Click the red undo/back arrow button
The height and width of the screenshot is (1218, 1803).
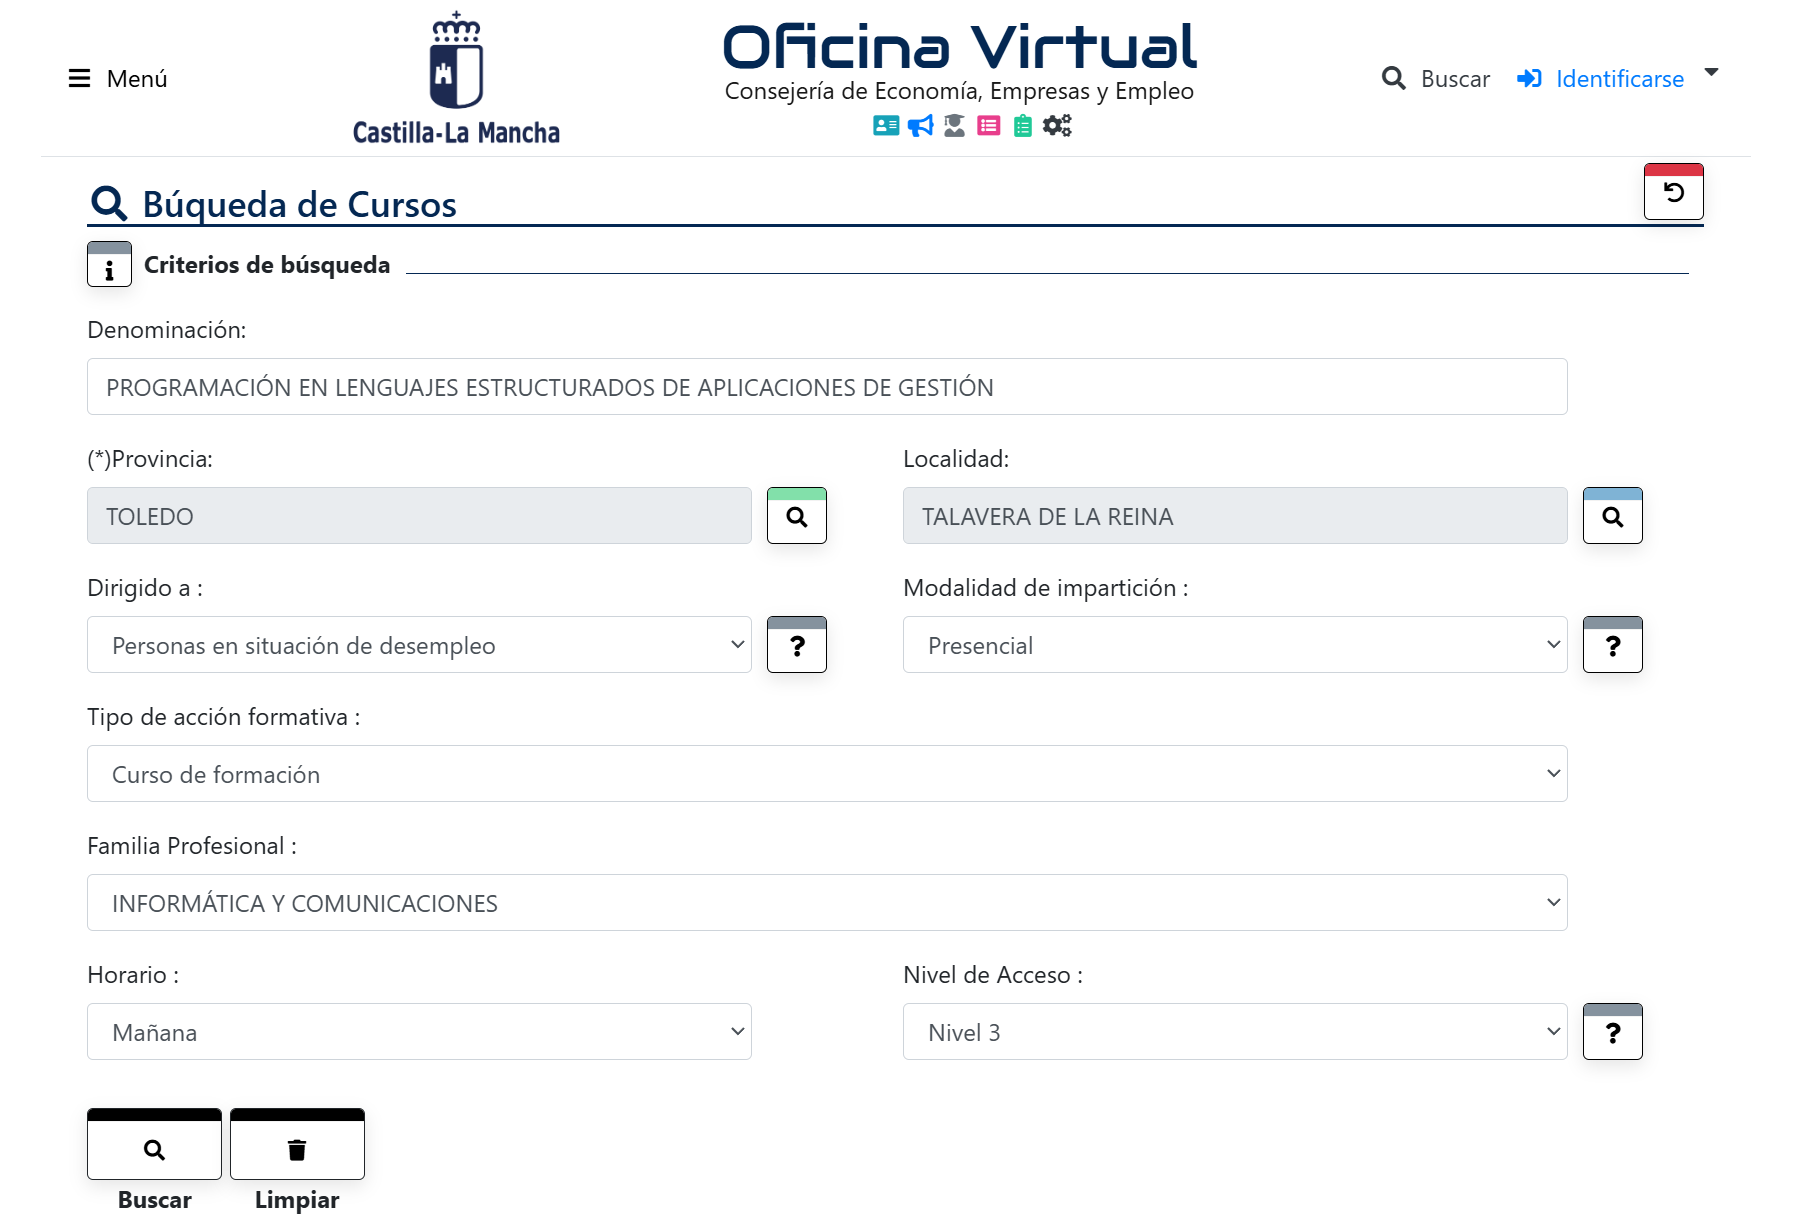[1673, 192]
